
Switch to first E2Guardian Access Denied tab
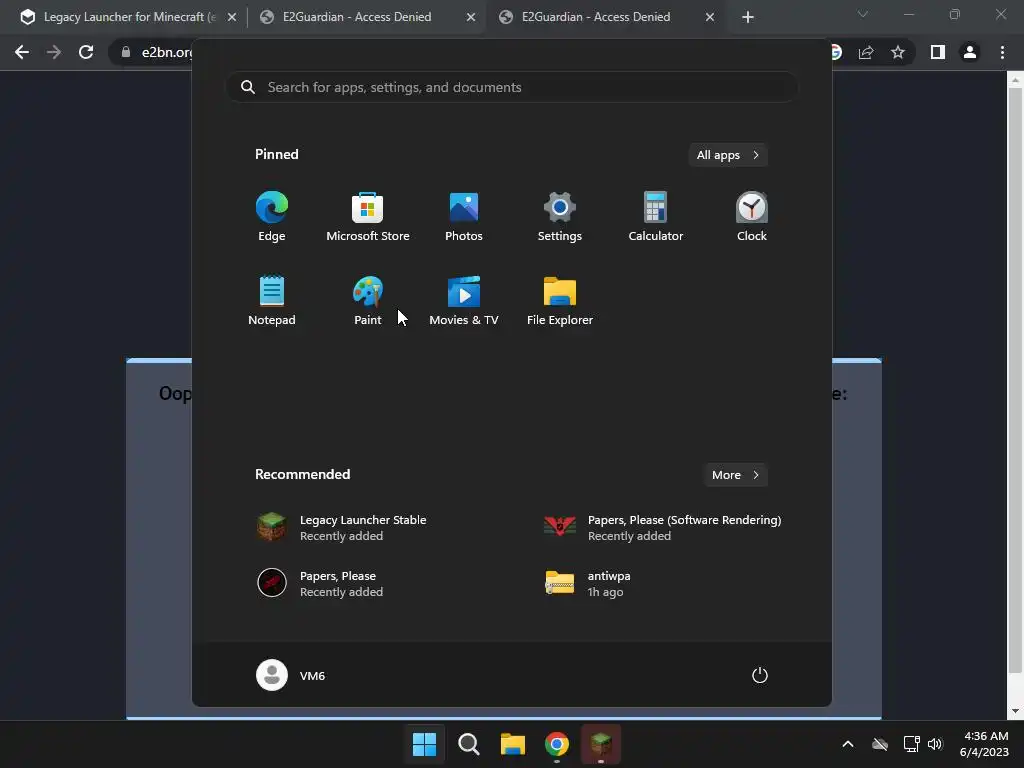[357, 17]
